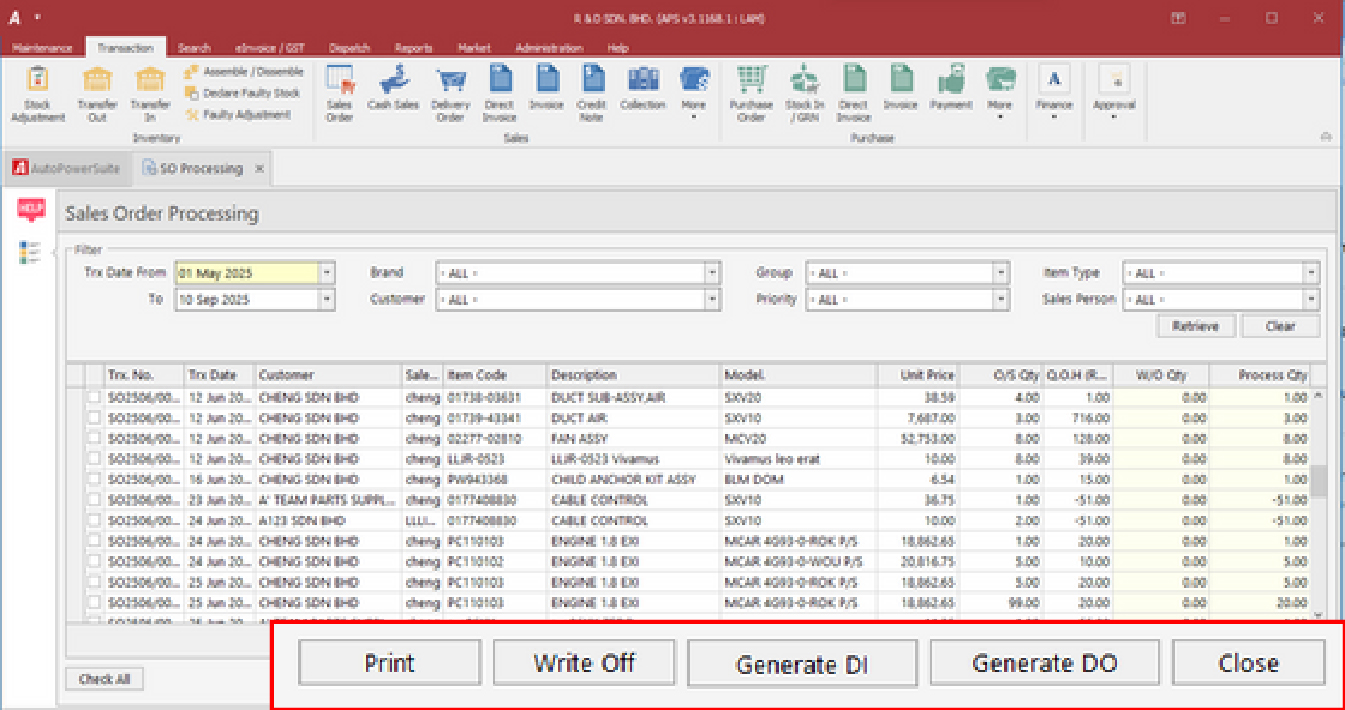
Task: Select the Credit Note icon
Action: [x=594, y=80]
